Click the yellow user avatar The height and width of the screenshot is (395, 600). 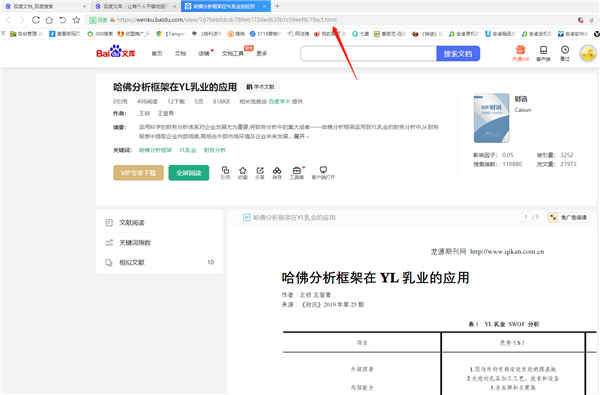pos(588,53)
